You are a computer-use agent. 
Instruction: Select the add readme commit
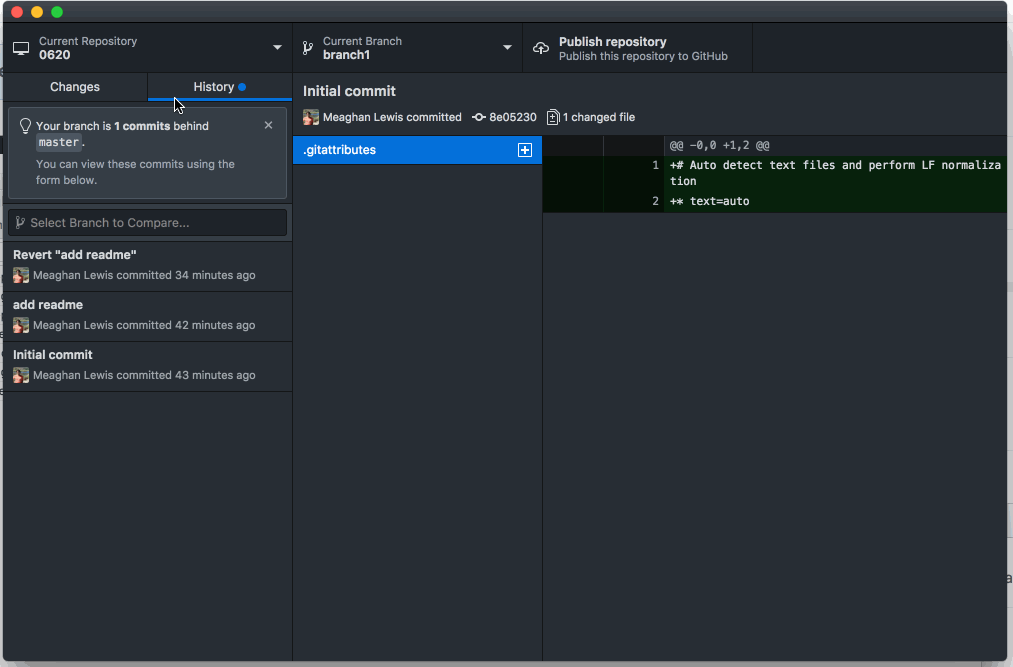point(147,317)
